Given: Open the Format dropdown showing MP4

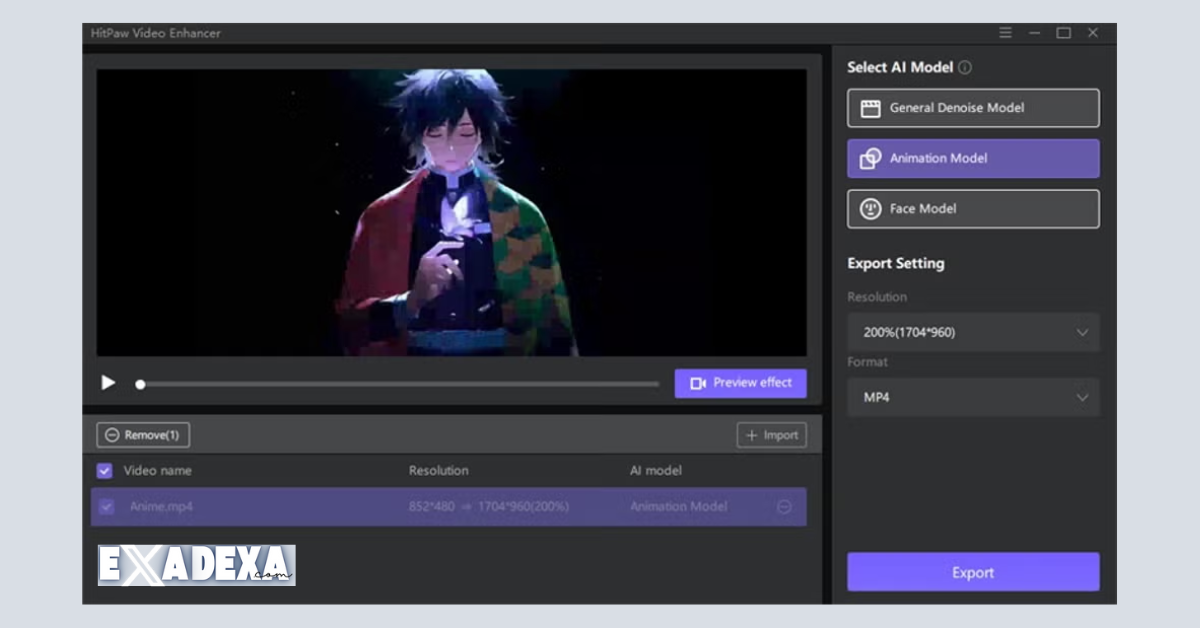Looking at the screenshot, I should pyautogui.click(x=972, y=397).
